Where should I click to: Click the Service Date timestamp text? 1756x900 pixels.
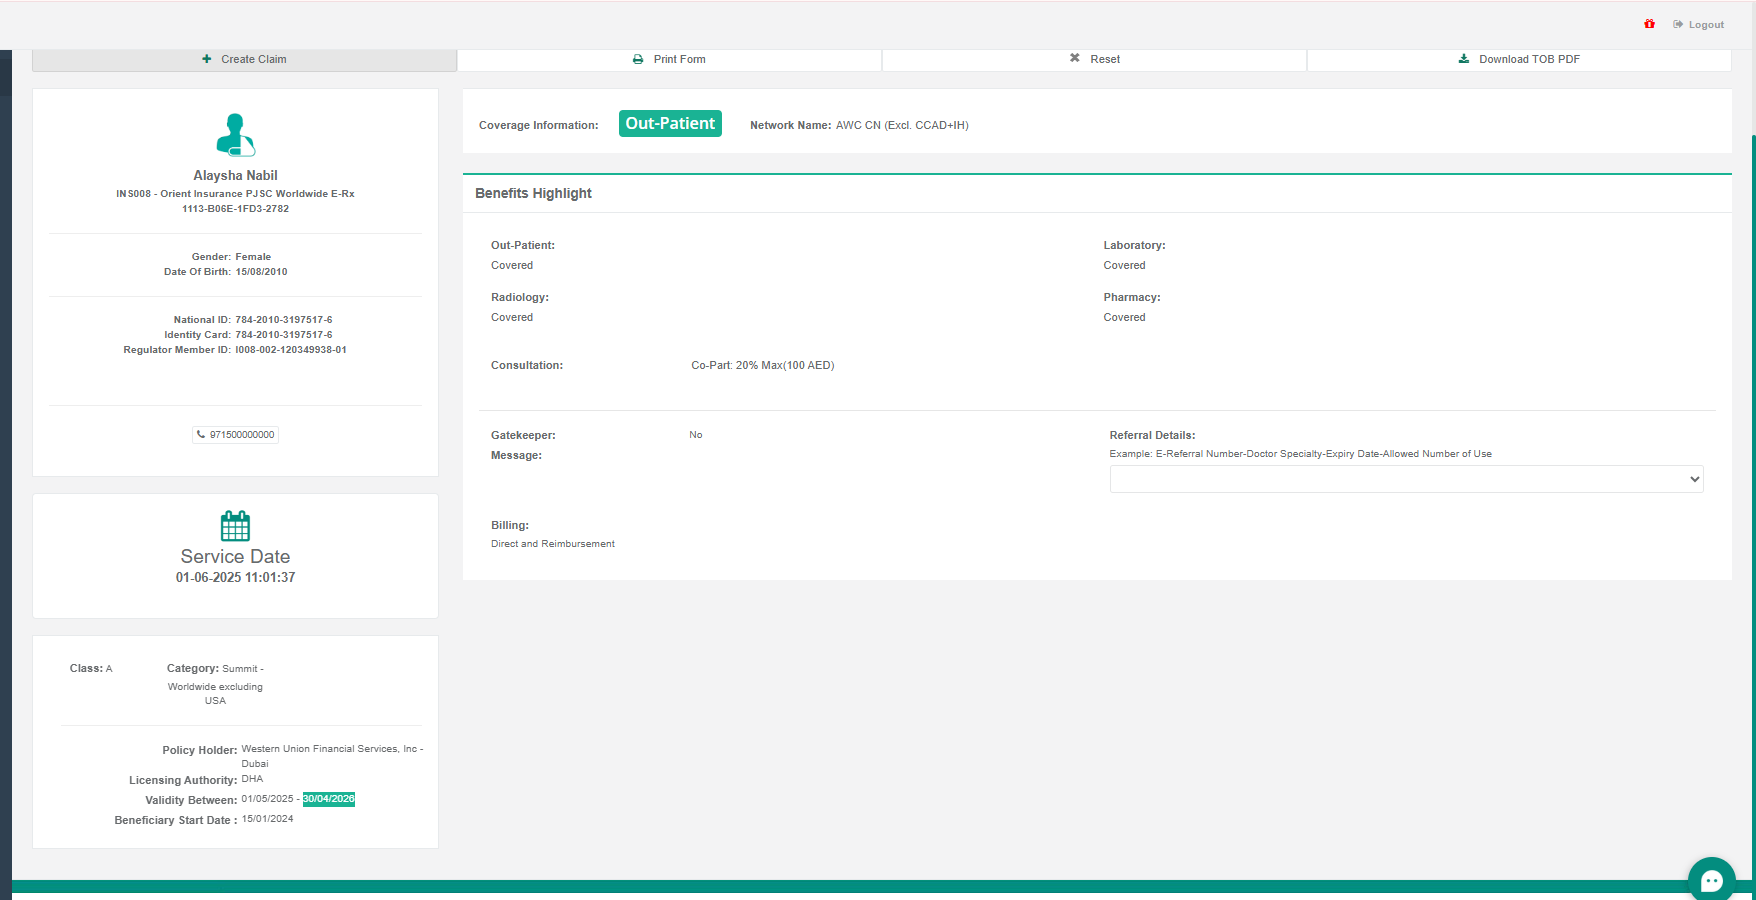coord(235,578)
